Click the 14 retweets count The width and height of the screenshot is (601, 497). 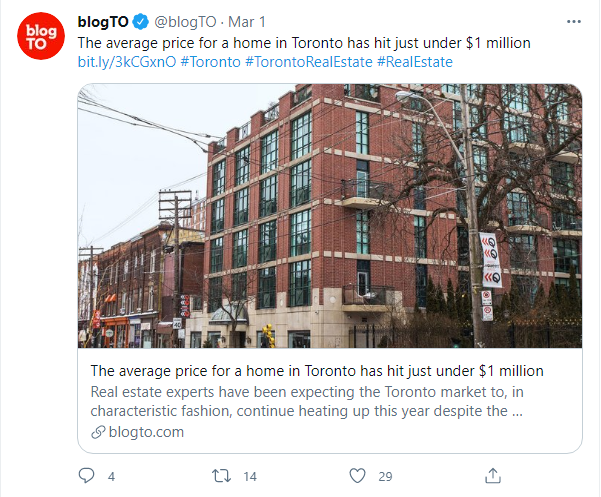point(251,476)
